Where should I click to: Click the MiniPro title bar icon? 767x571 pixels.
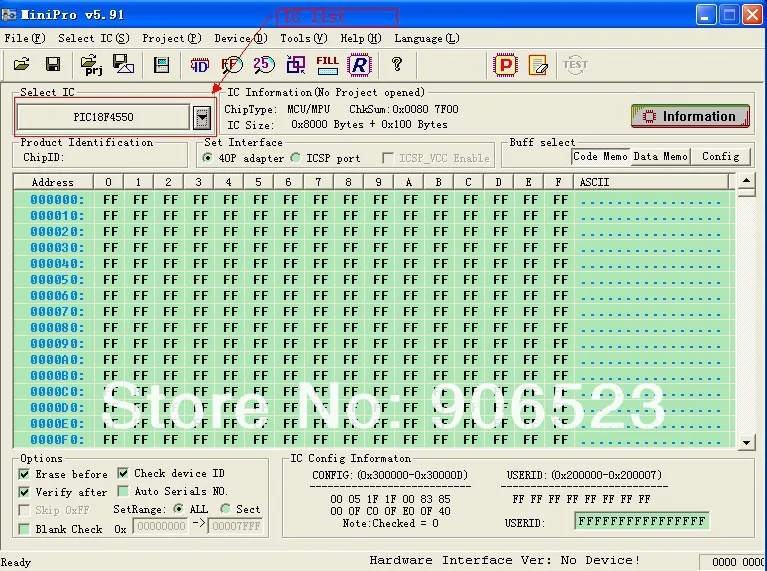(x=9, y=15)
